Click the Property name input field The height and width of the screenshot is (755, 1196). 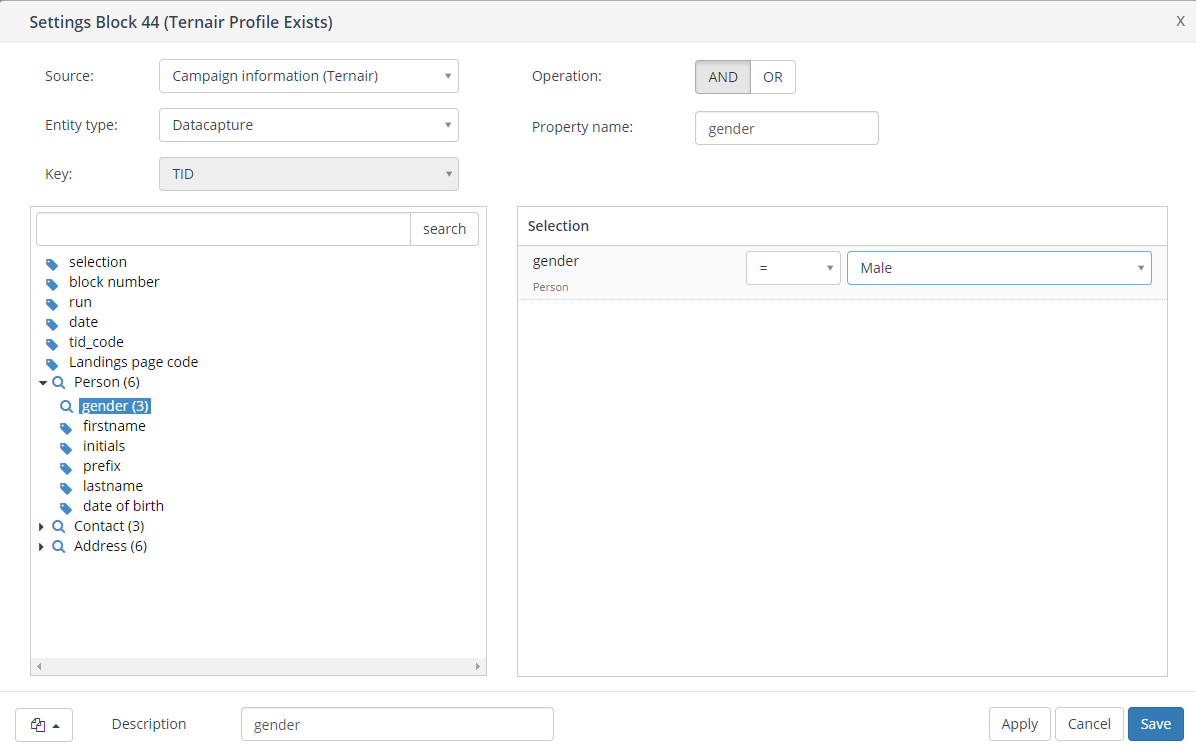[786, 128]
